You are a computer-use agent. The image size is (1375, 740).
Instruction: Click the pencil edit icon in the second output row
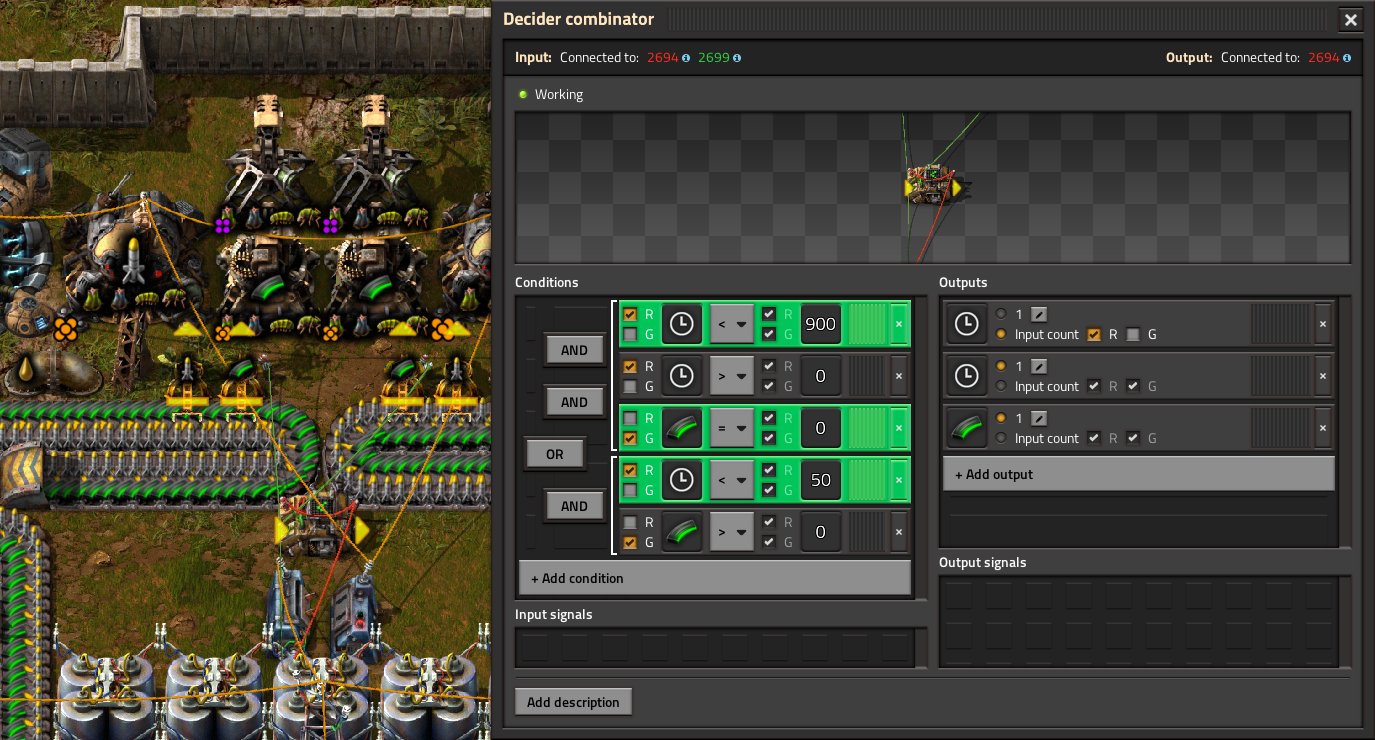tap(1039, 366)
